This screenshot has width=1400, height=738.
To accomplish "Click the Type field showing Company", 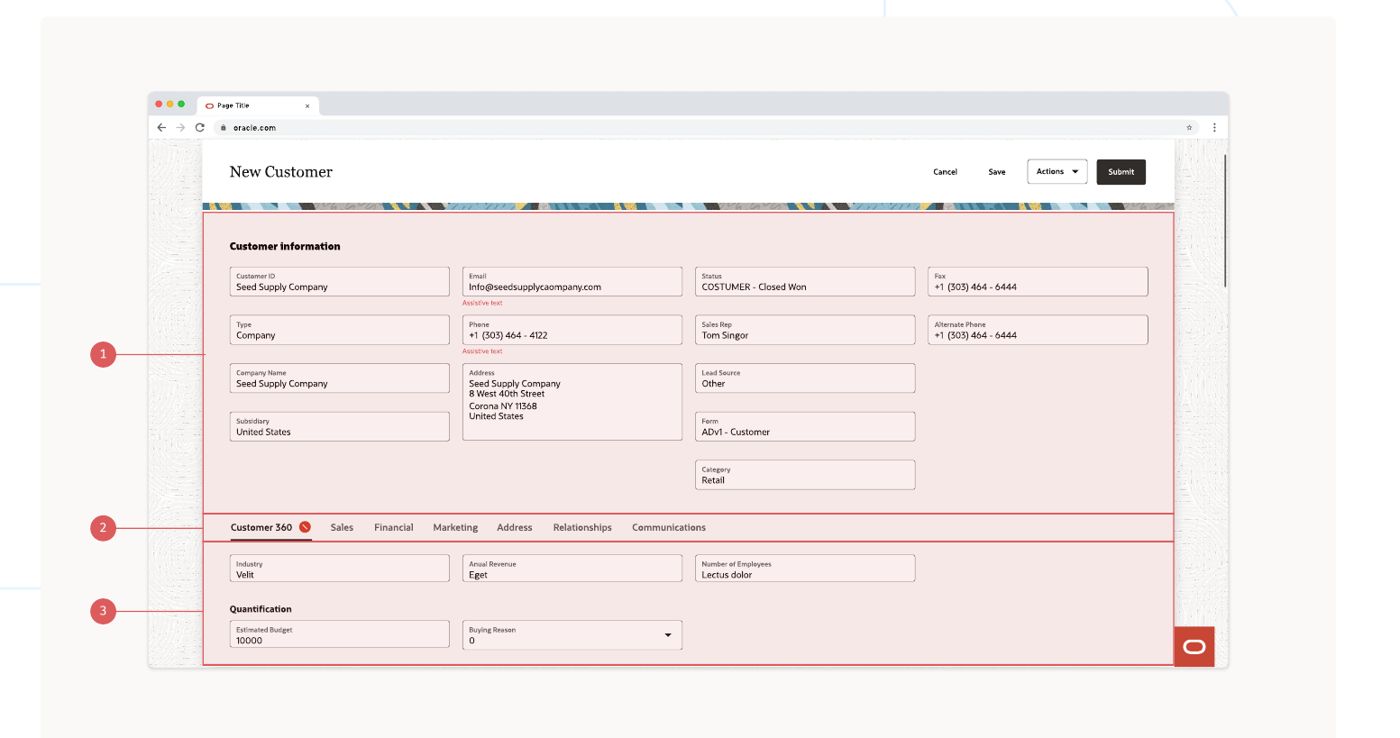I will [340, 330].
